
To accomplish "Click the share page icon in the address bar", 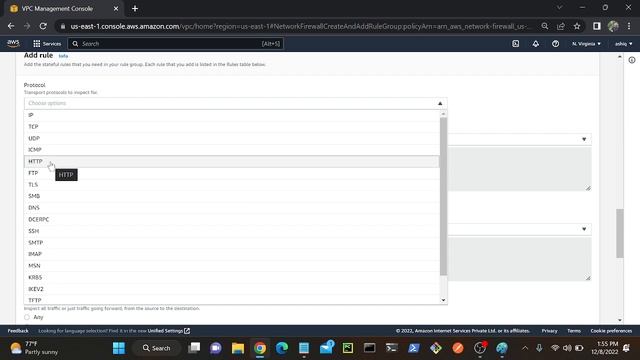I will point(561,26).
